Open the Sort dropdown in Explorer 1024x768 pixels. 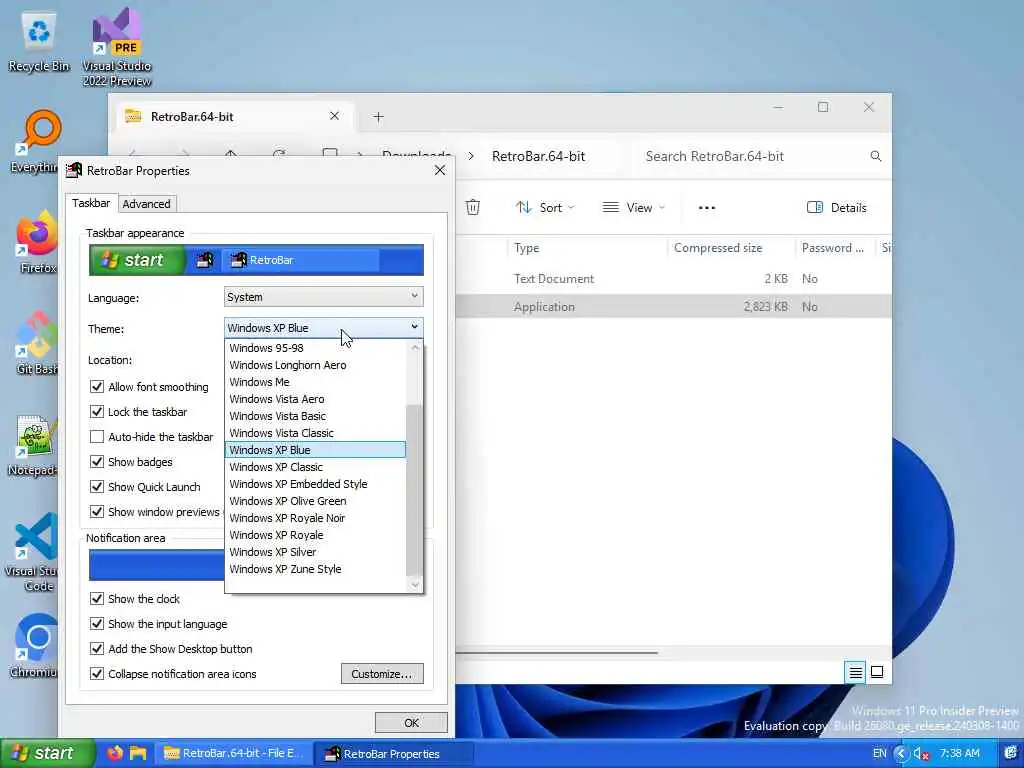[x=545, y=208]
